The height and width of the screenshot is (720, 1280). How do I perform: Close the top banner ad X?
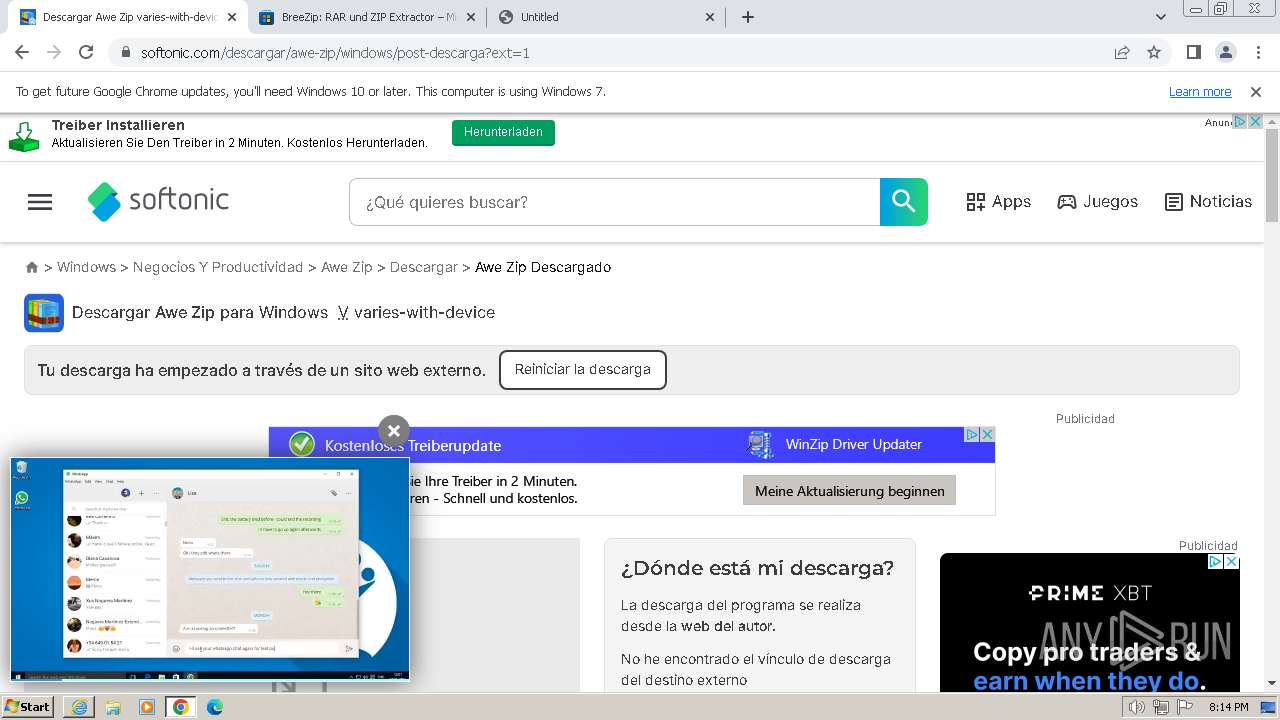click(x=1256, y=122)
